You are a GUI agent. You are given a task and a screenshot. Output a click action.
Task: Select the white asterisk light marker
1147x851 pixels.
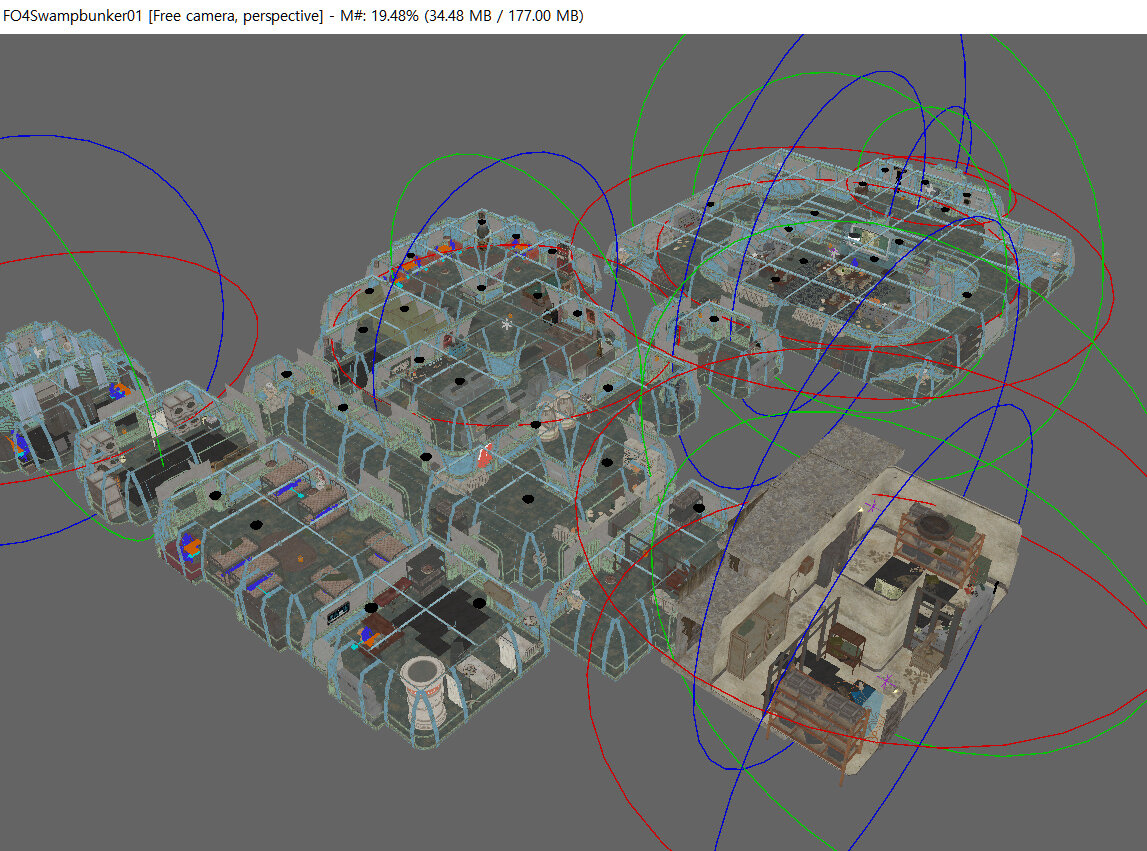[507, 323]
